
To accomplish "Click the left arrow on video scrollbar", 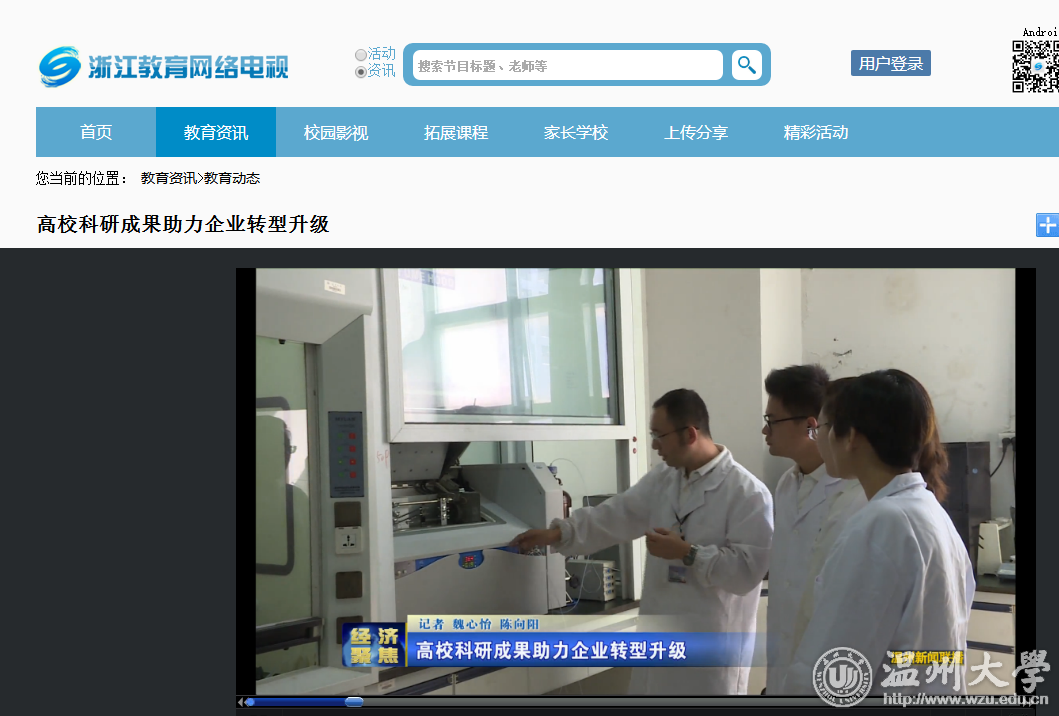I will pos(240,702).
